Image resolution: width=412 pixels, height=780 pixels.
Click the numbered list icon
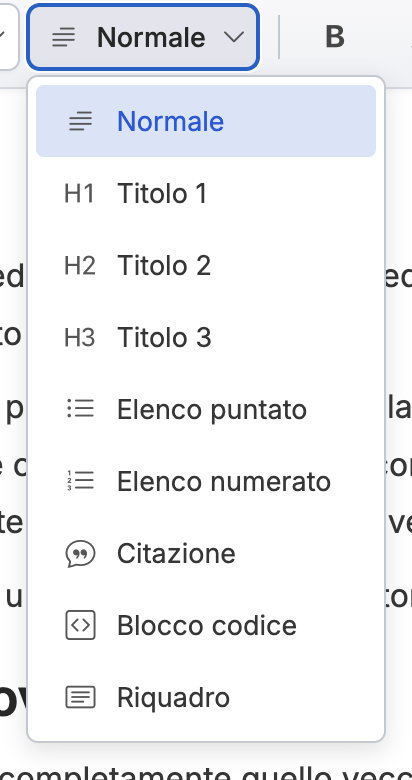click(x=80, y=481)
